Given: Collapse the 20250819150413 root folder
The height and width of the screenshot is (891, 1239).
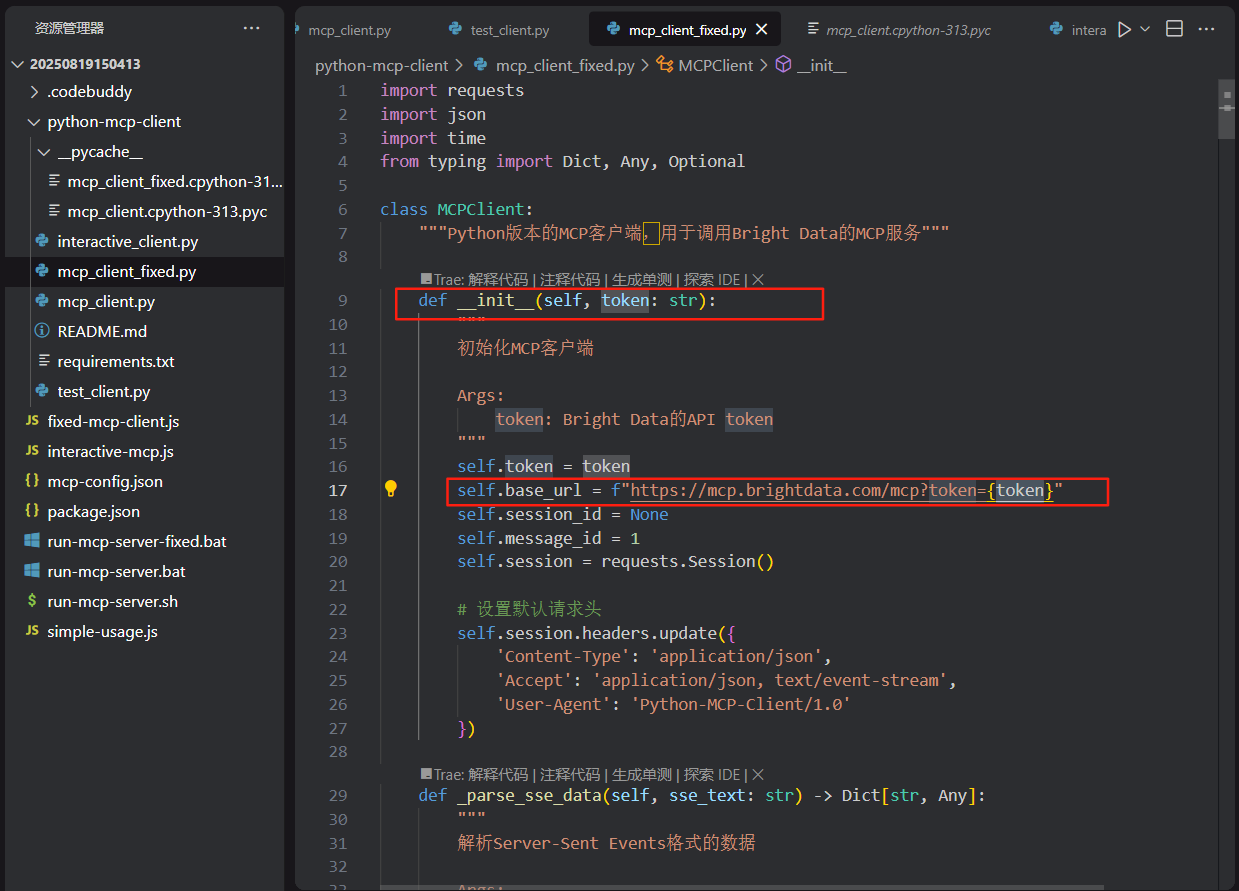Looking at the screenshot, I should coord(17,64).
